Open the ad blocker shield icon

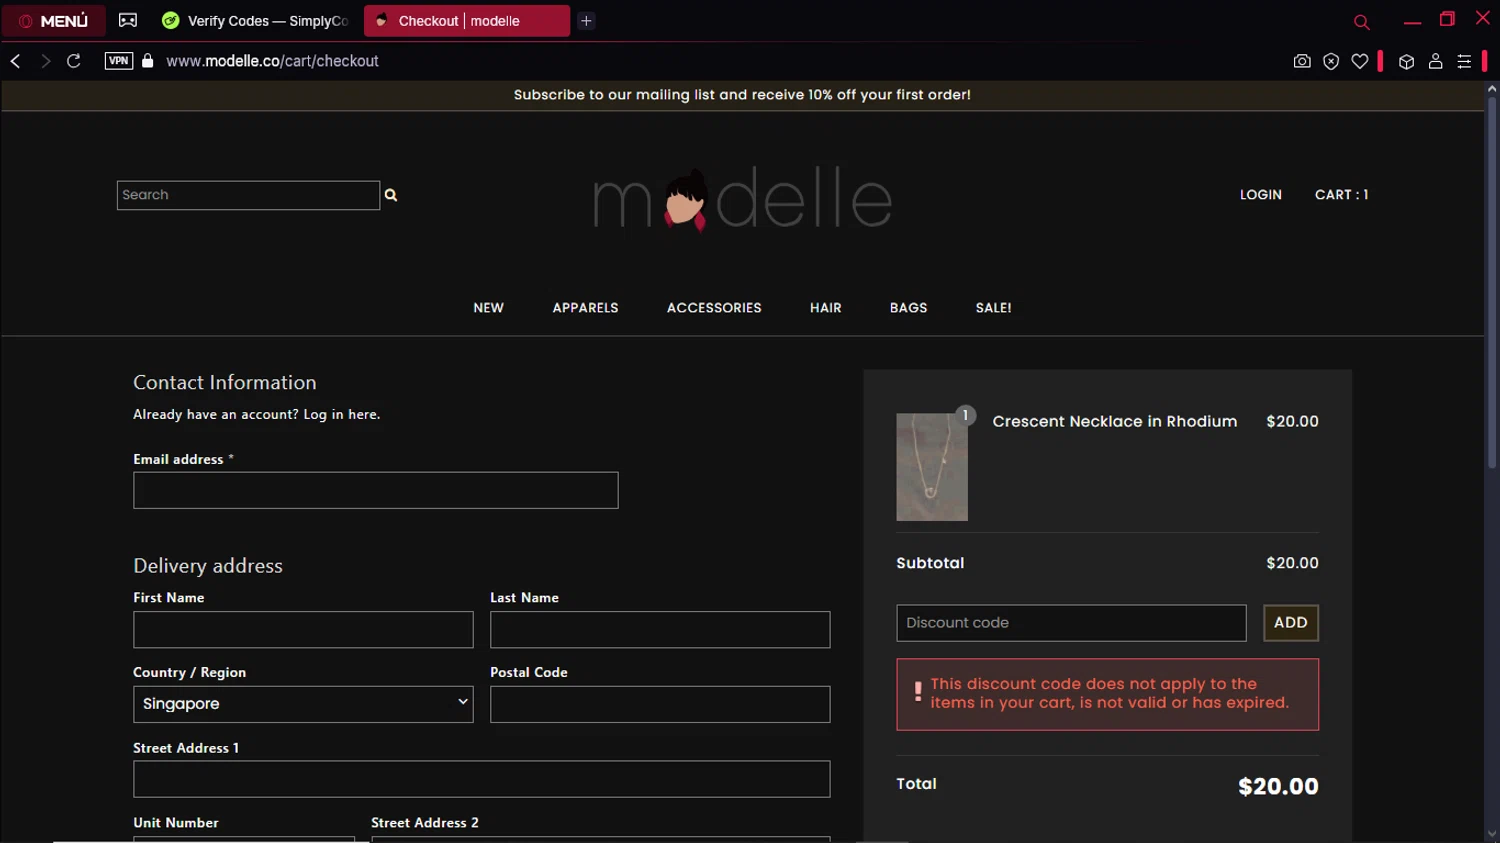point(1331,61)
